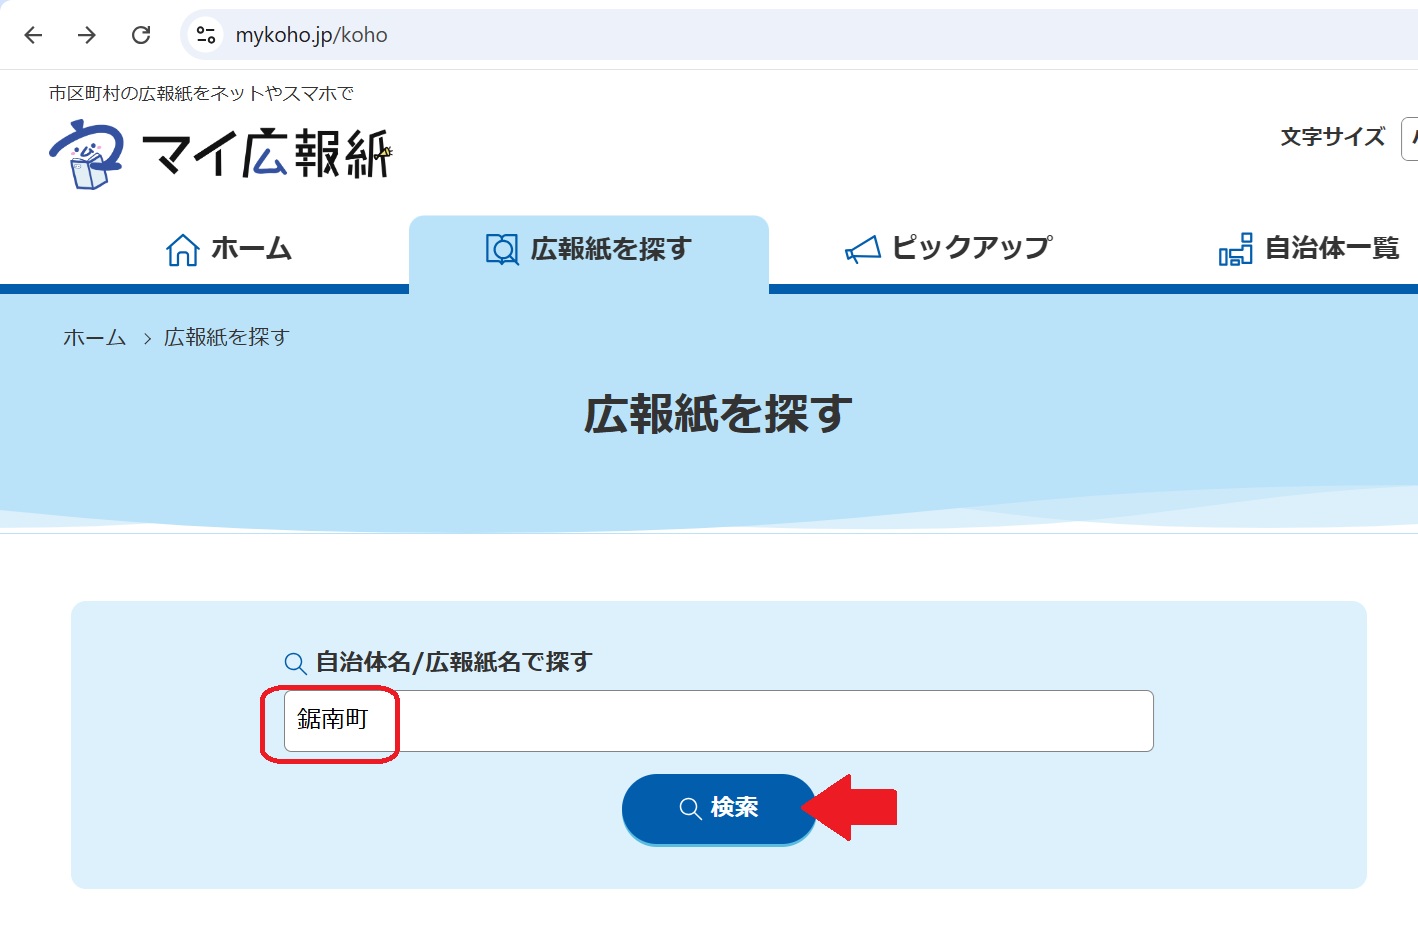Screen dimensions: 1418x941
Task: Click 広報紙を探す in the breadcrumb
Action: point(227,338)
